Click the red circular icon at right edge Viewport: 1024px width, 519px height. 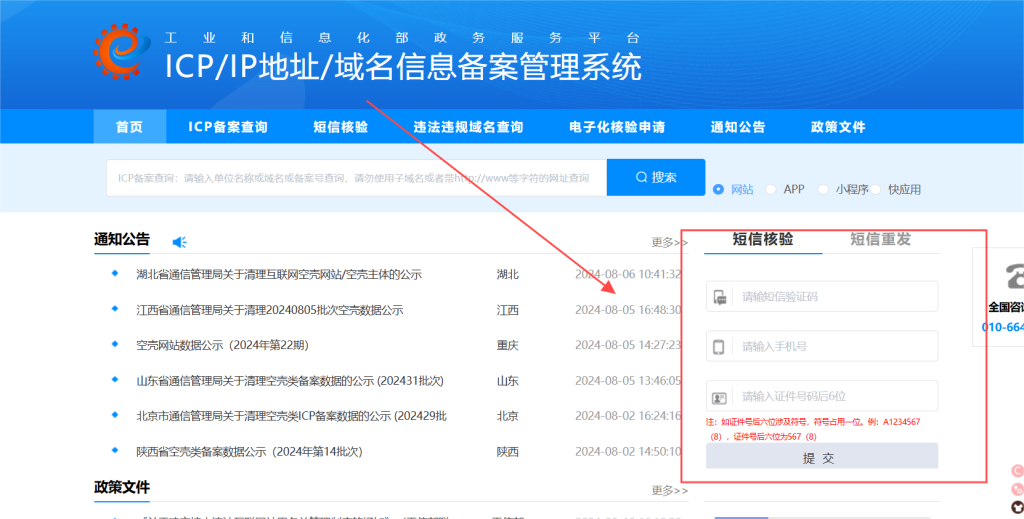point(1016,470)
